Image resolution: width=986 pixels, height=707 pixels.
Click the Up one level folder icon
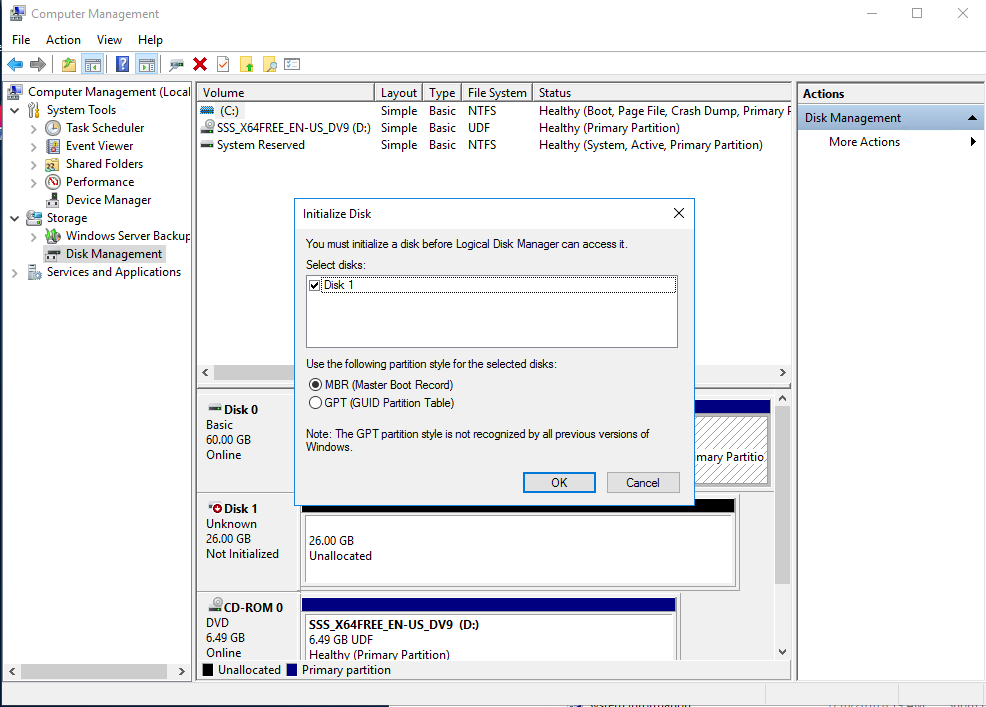tap(68, 65)
